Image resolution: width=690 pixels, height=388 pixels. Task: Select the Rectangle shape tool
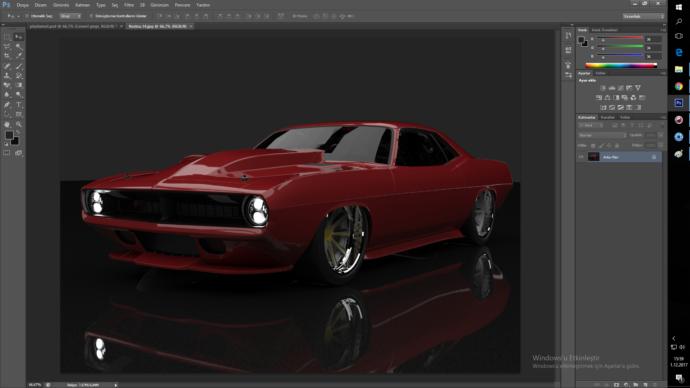pos(18,114)
